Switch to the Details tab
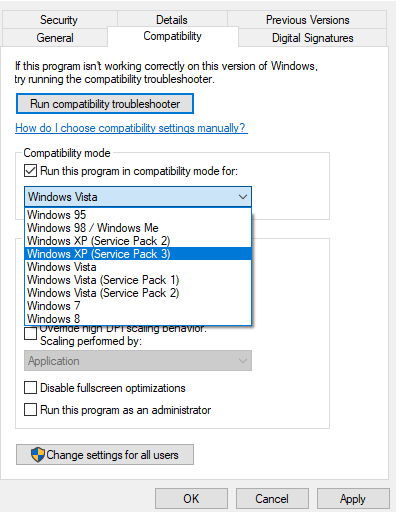Viewport: 400px width, 512px height. [x=172, y=20]
